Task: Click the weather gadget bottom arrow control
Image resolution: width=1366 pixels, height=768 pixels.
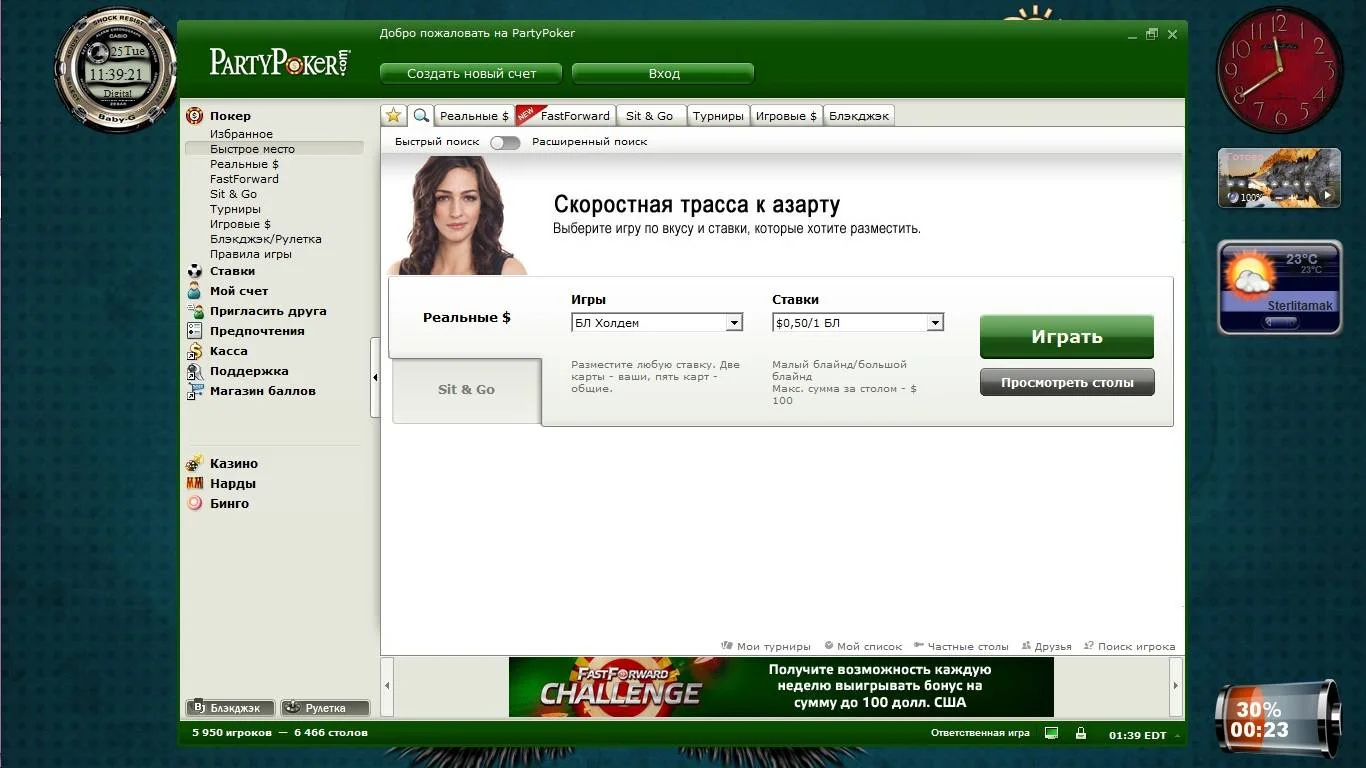Action: [x=1280, y=322]
